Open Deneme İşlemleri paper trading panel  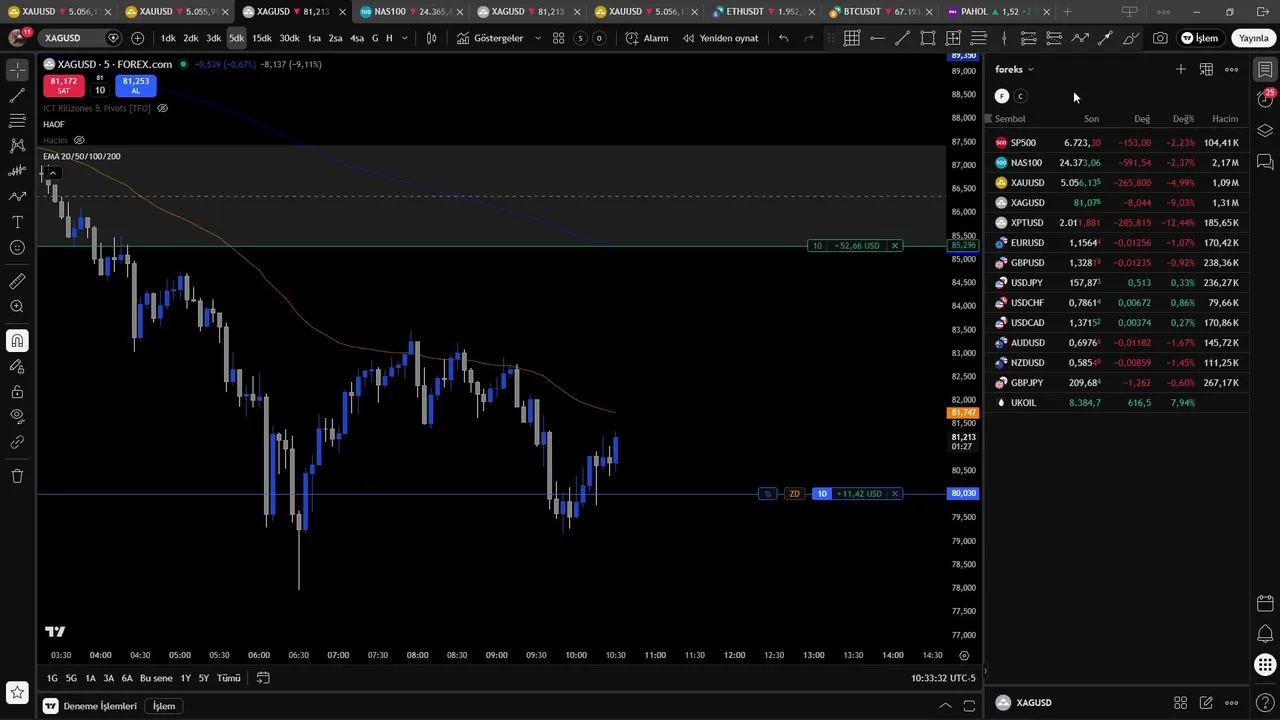pos(99,706)
